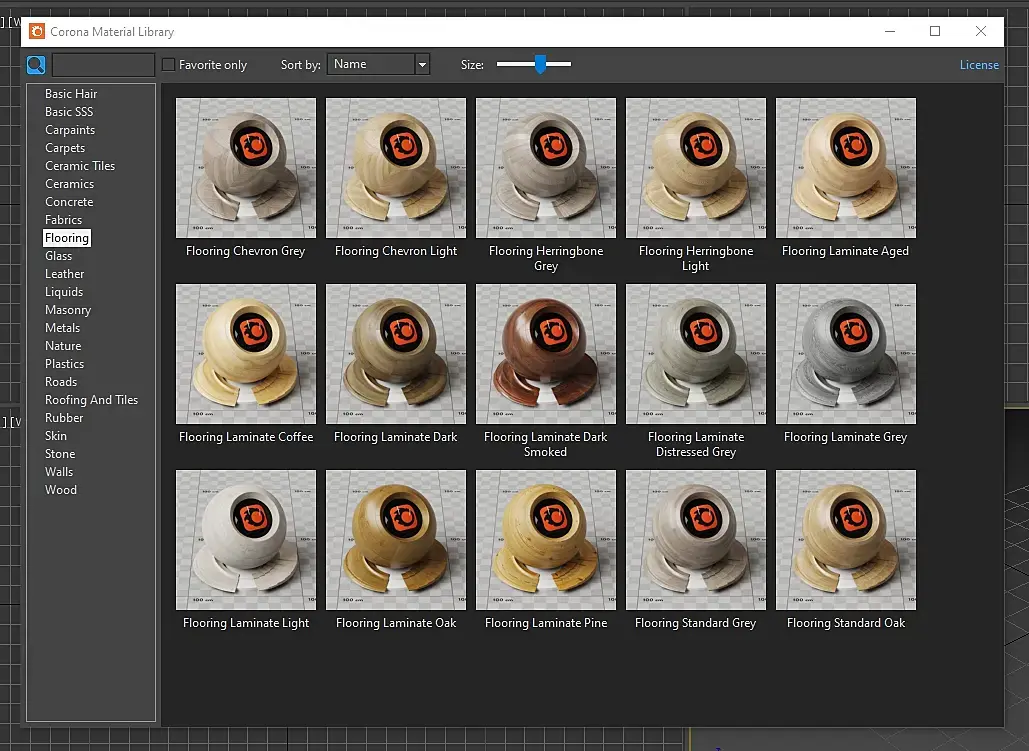Select Flooring Chevron Grey material thumbnail
Screen dimensions: 1029x751
246,168
